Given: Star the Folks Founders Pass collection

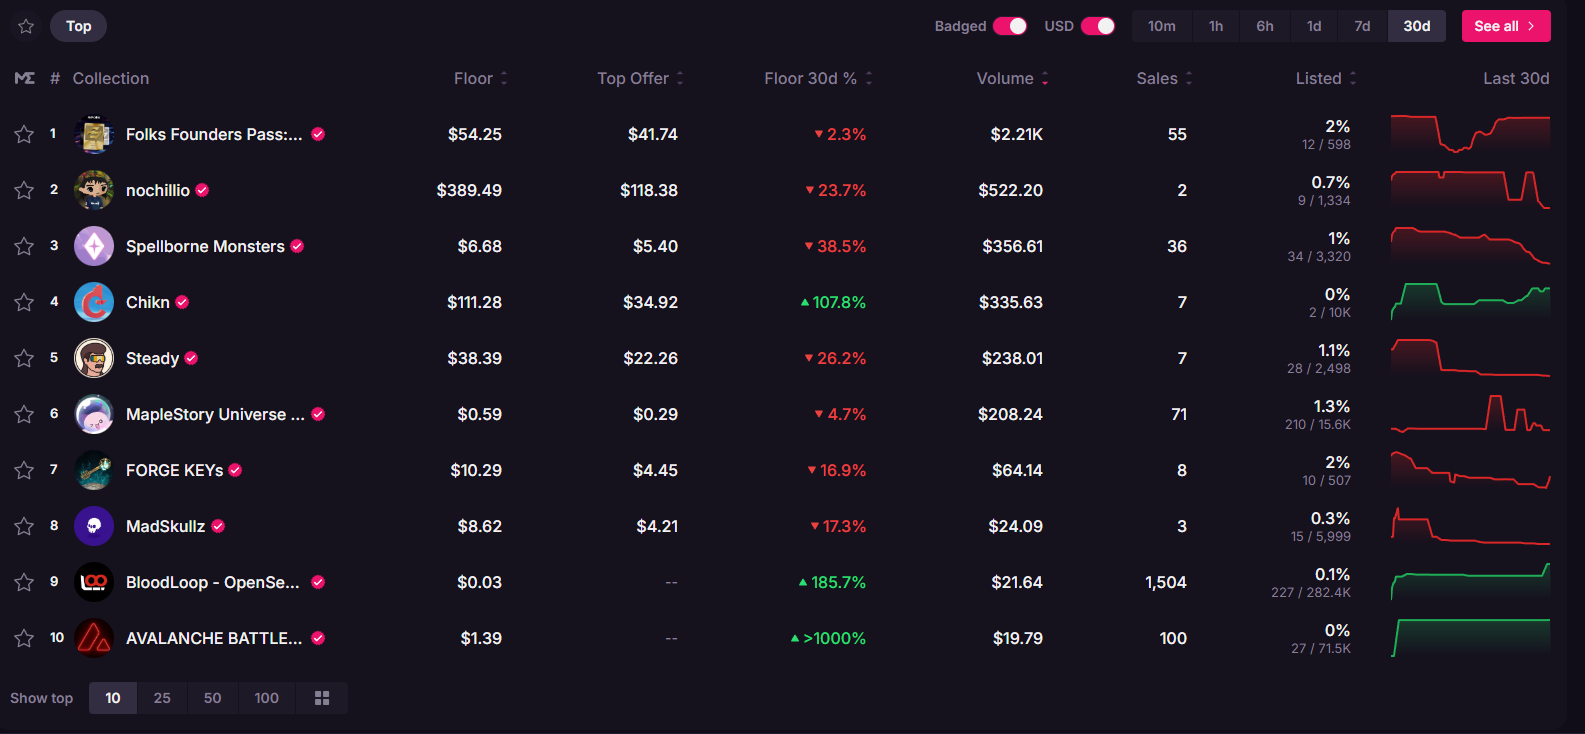Looking at the screenshot, I should [x=24, y=134].
